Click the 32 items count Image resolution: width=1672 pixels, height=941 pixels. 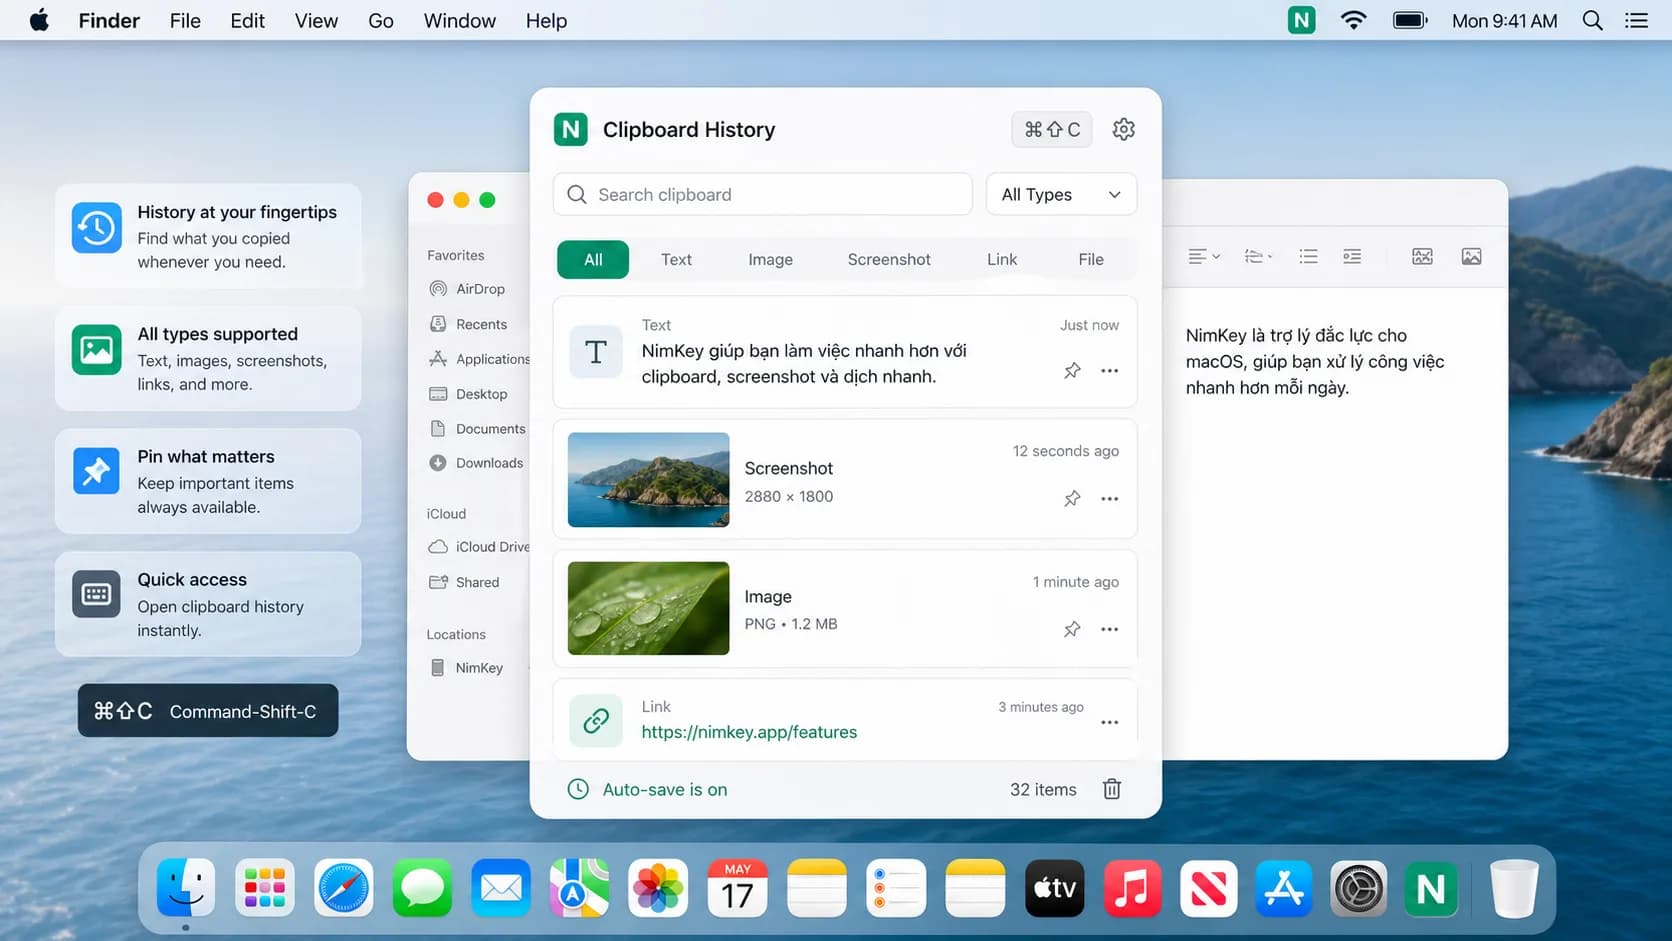1043,789
